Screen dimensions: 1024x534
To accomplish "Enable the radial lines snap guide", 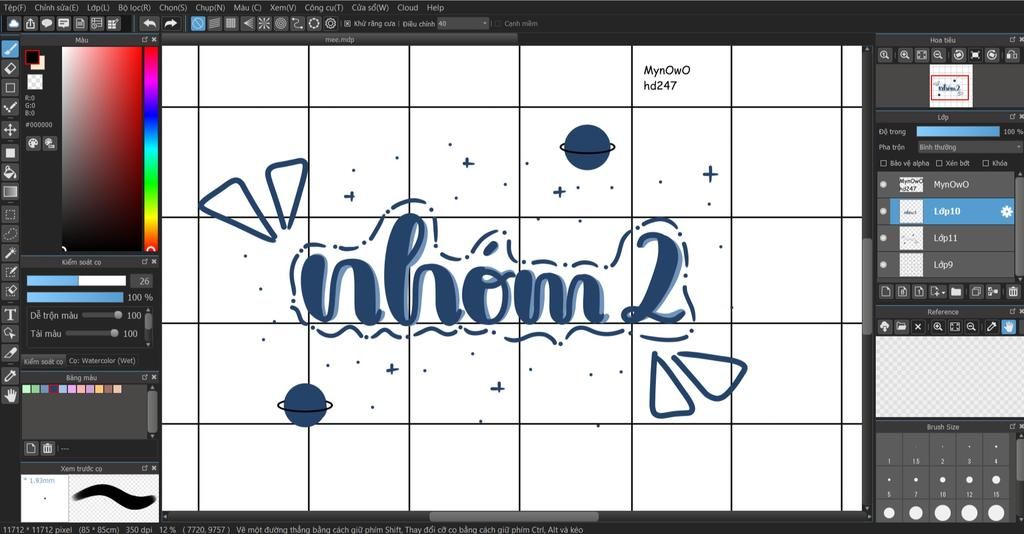I will pos(264,24).
